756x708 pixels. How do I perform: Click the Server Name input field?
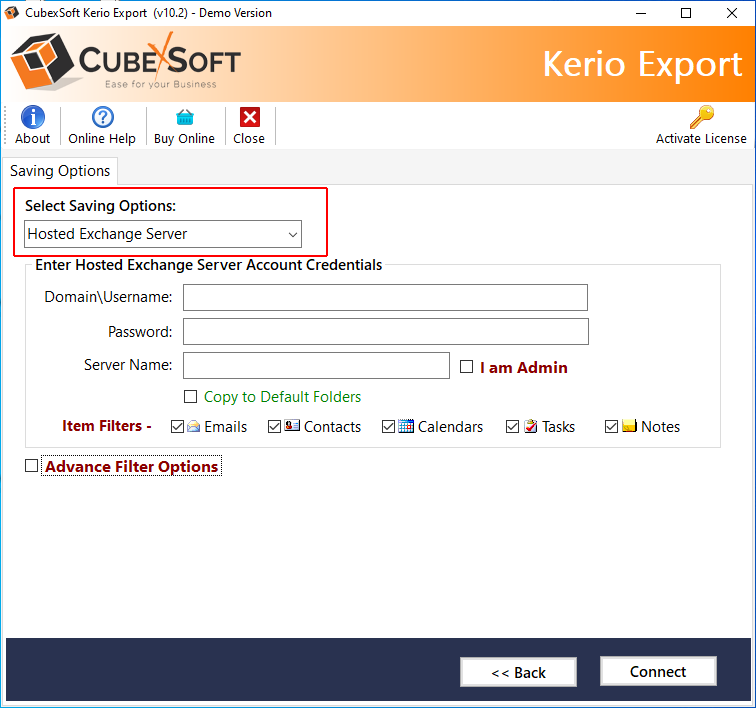316,365
